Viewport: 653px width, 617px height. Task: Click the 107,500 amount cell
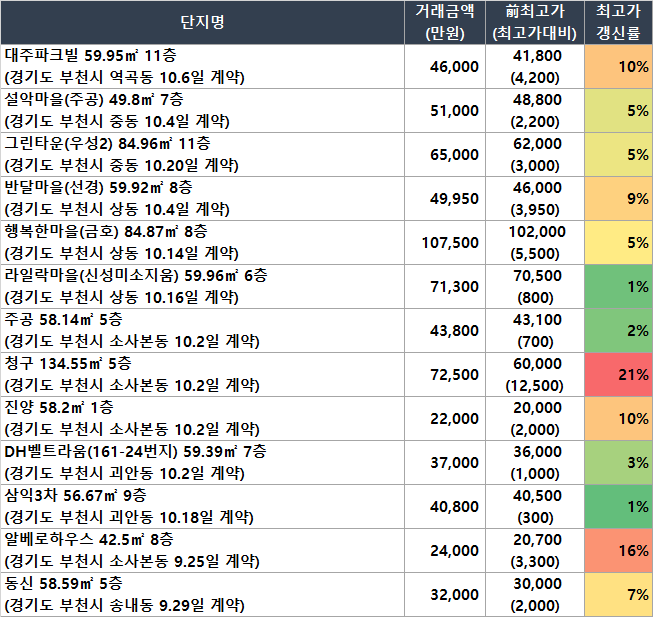(x=445, y=243)
